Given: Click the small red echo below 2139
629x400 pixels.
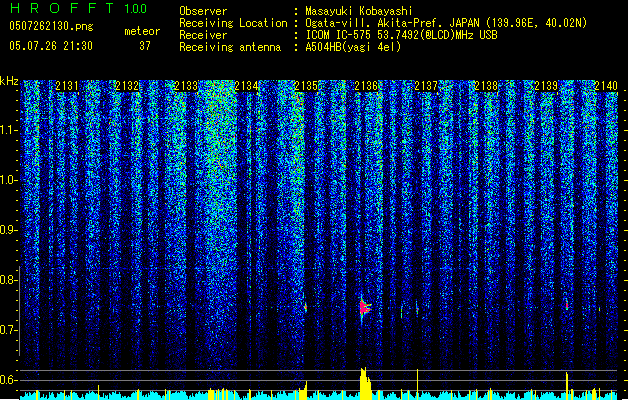Looking at the screenshot, I should (567, 305).
